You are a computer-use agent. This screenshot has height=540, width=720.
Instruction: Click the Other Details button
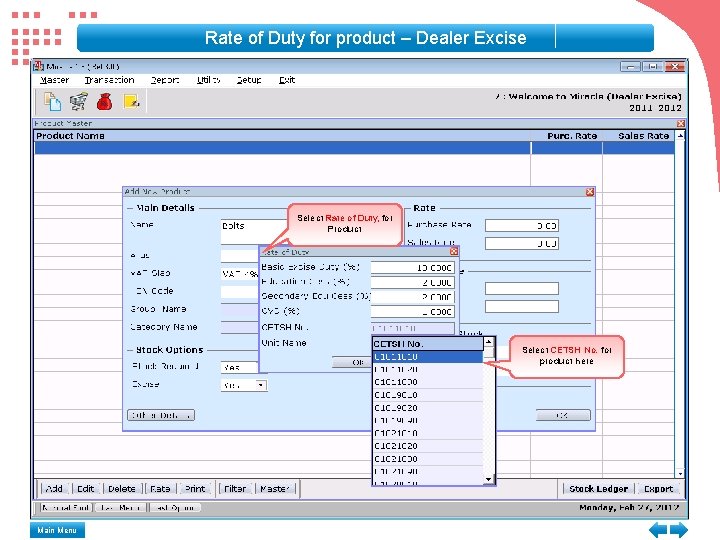click(x=161, y=415)
